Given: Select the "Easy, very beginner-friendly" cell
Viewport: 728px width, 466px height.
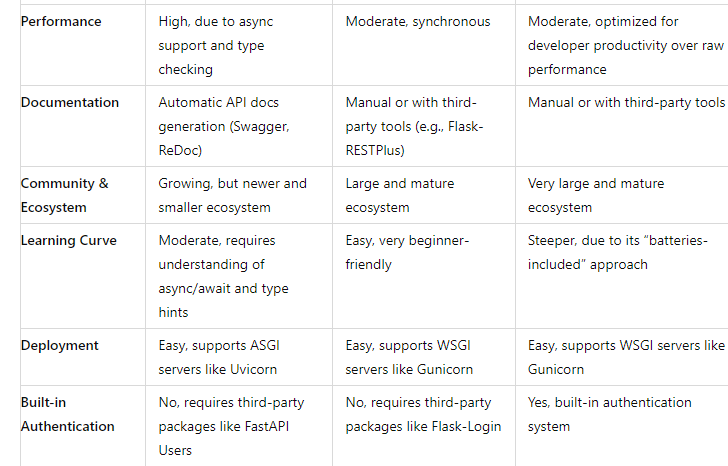Looking at the screenshot, I should (x=407, y=252).
